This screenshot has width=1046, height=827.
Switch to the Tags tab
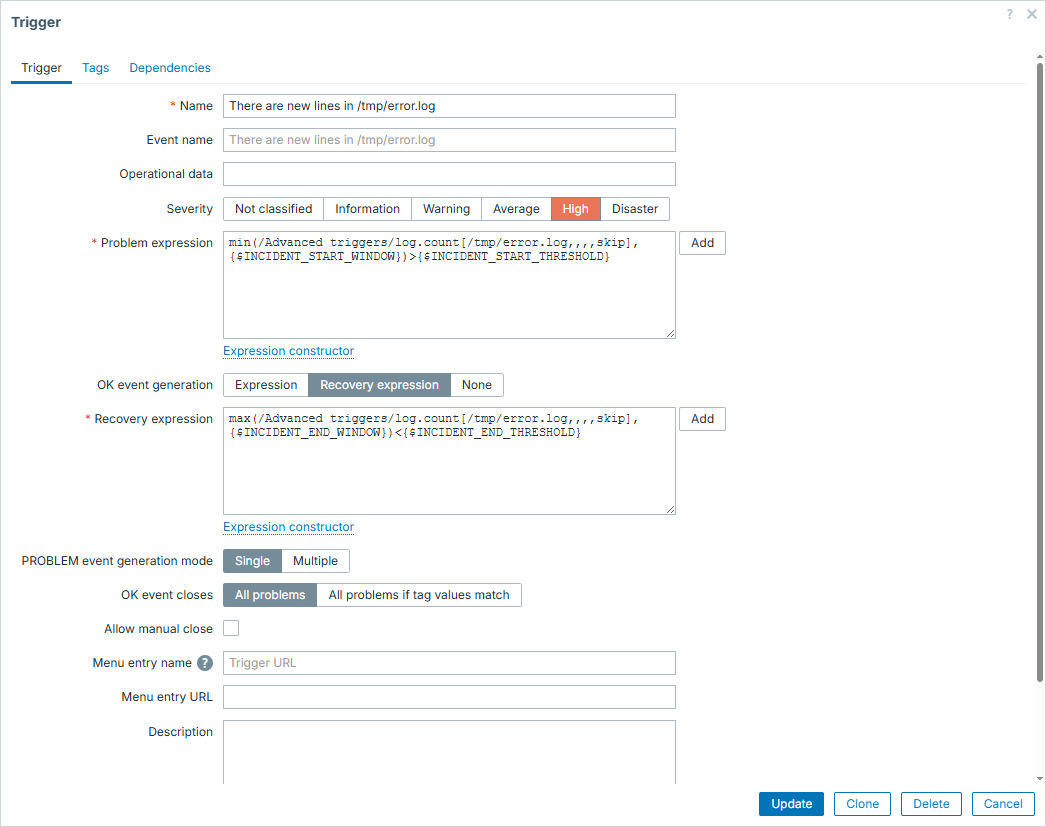click(x=96, y=68)
